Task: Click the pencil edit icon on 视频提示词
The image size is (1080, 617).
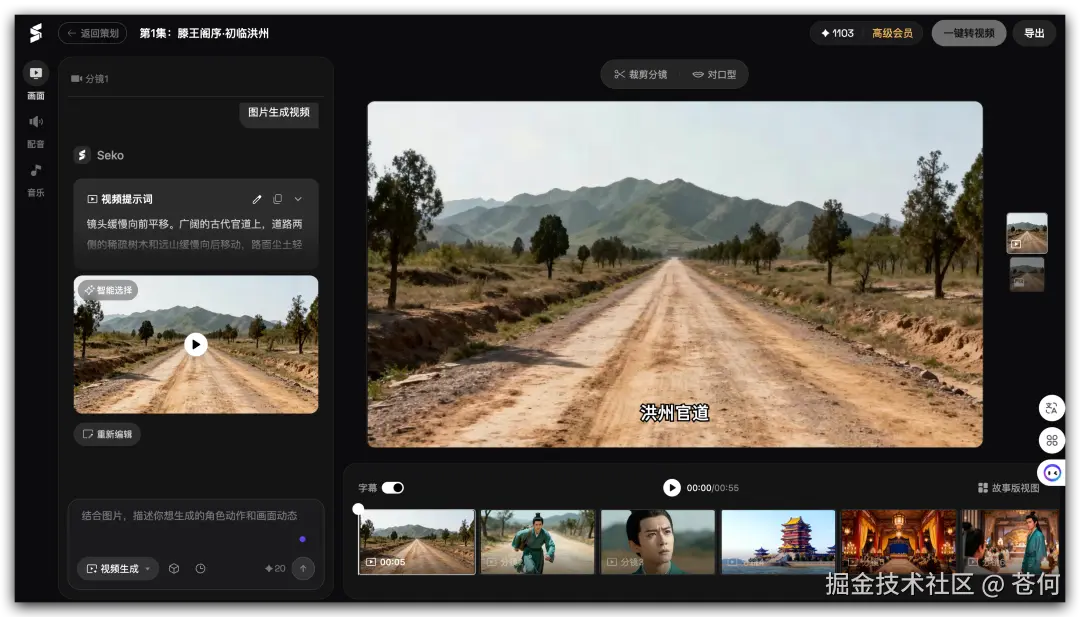Action: pyautogui.click(x=257, y=199)
